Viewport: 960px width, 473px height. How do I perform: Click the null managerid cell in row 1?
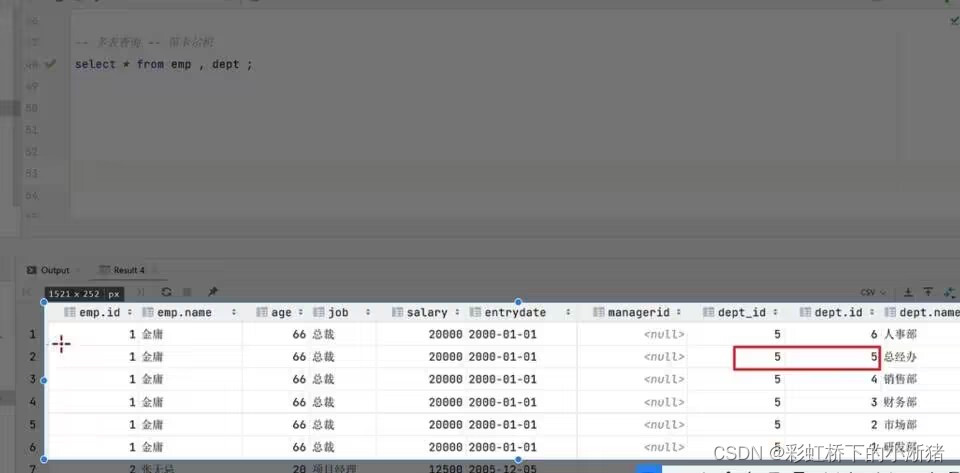click(x=664, y=335)
